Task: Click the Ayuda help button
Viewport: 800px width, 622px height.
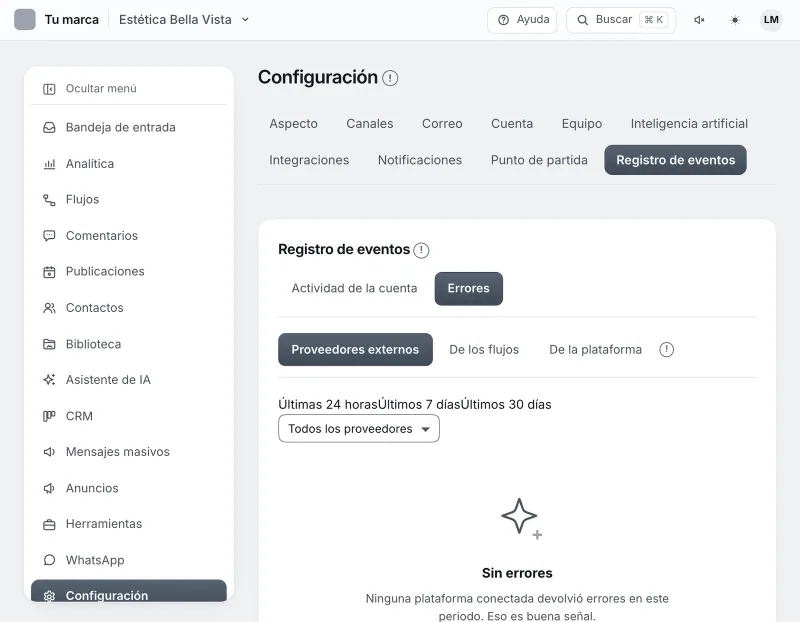Action: 522,20
